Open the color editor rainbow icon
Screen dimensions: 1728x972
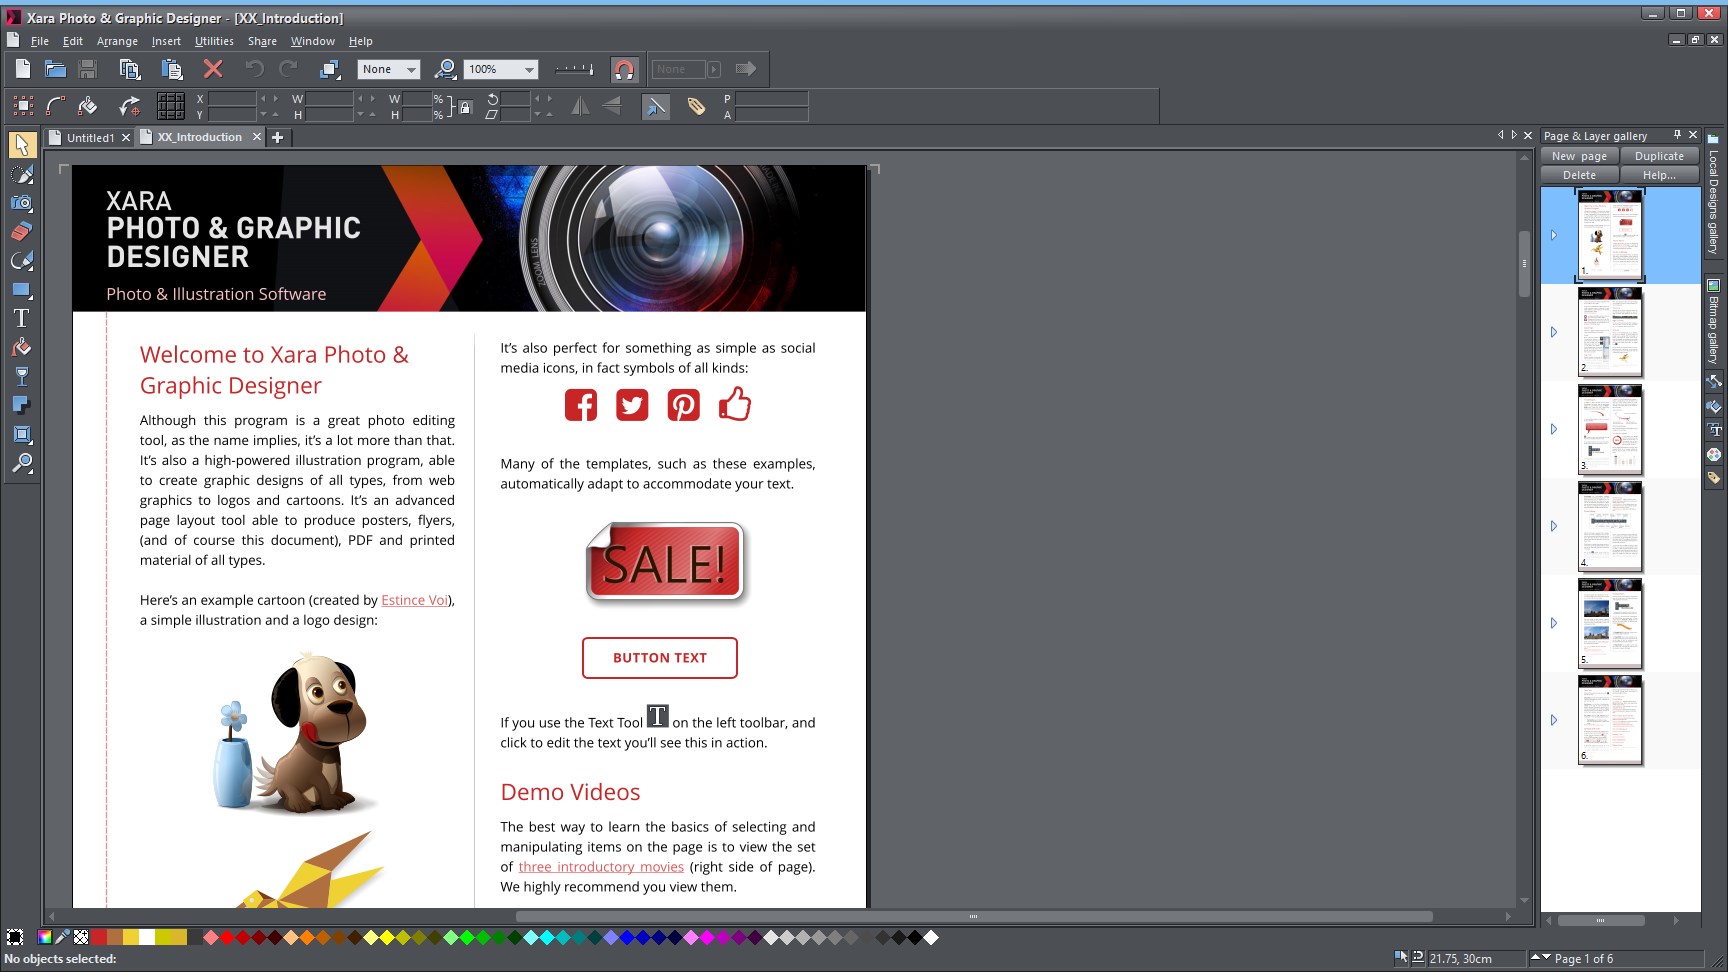click(44, 937)
